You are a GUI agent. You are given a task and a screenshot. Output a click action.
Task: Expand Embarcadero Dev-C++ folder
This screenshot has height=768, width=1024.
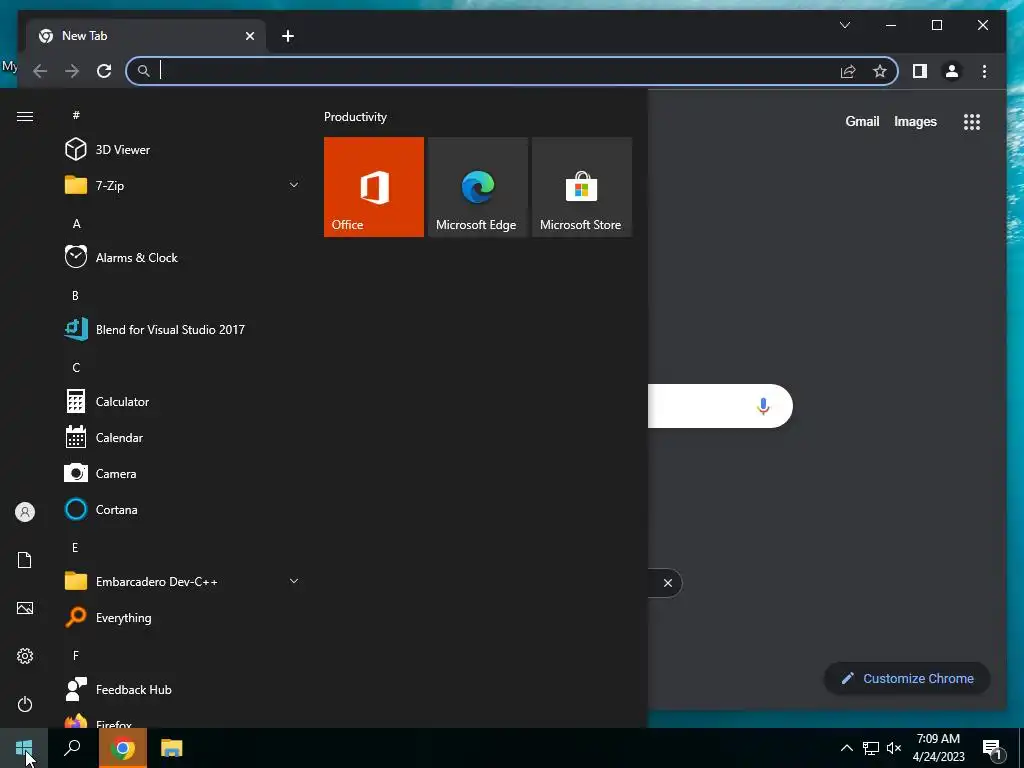(183, 581)
